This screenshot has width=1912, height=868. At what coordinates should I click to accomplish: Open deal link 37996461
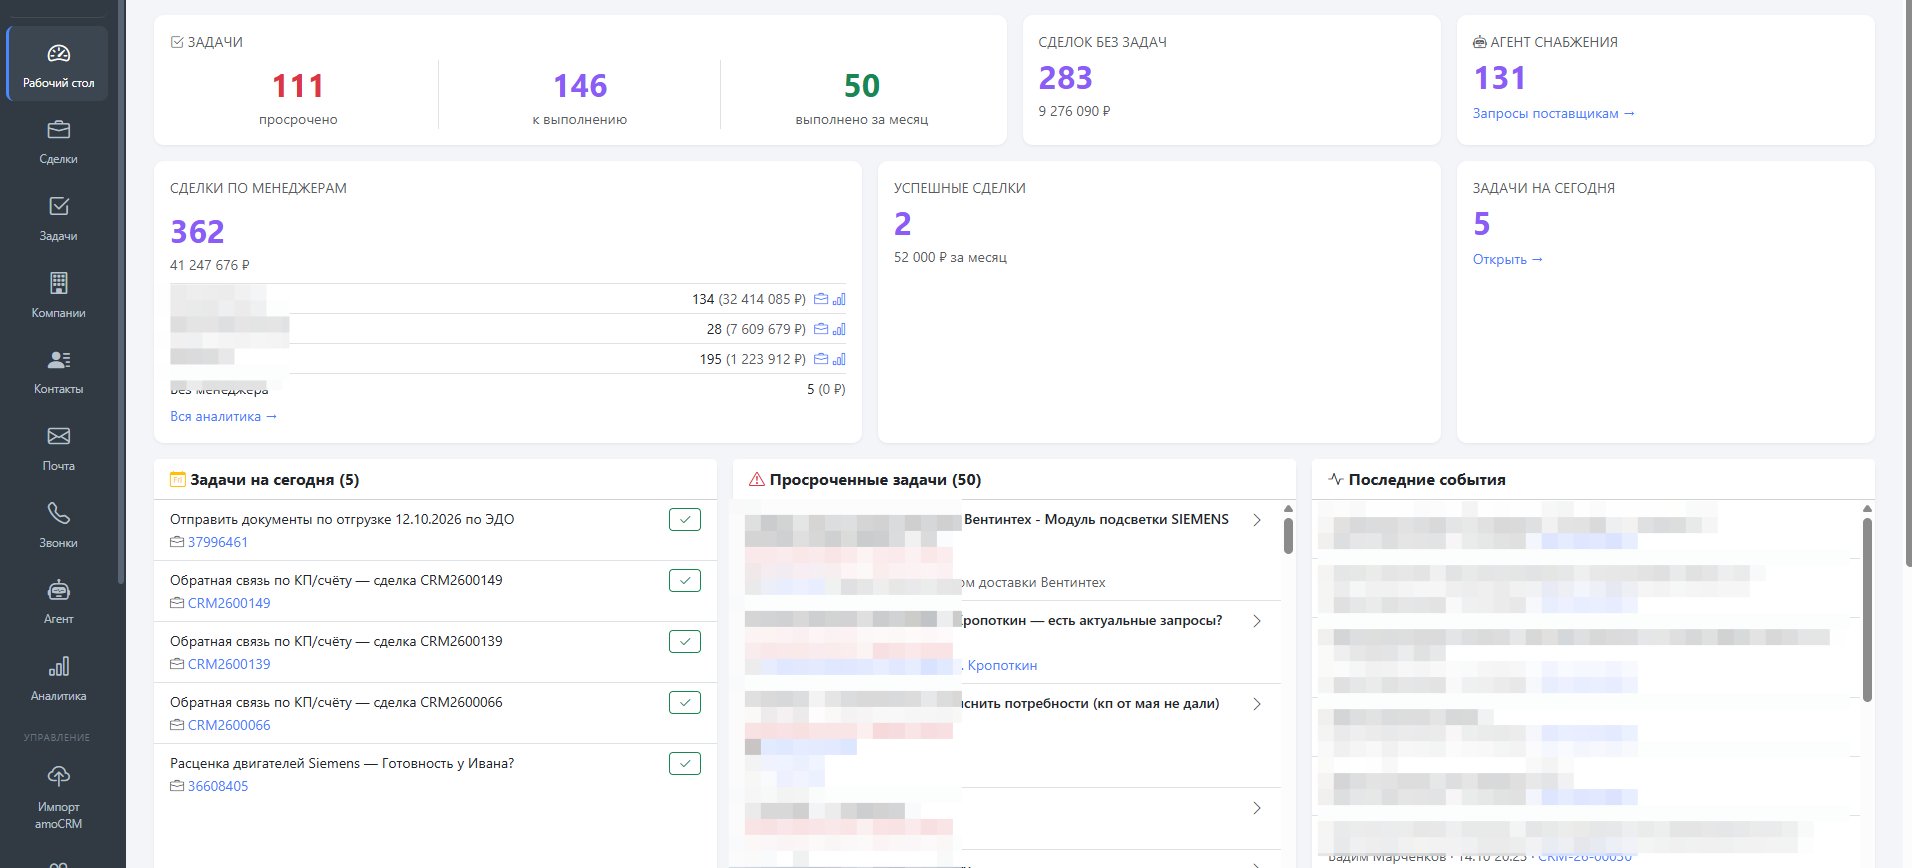(218, 543)
